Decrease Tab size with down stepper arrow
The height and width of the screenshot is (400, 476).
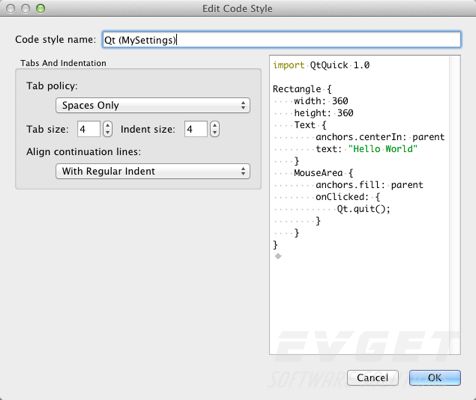pos(107,133)
